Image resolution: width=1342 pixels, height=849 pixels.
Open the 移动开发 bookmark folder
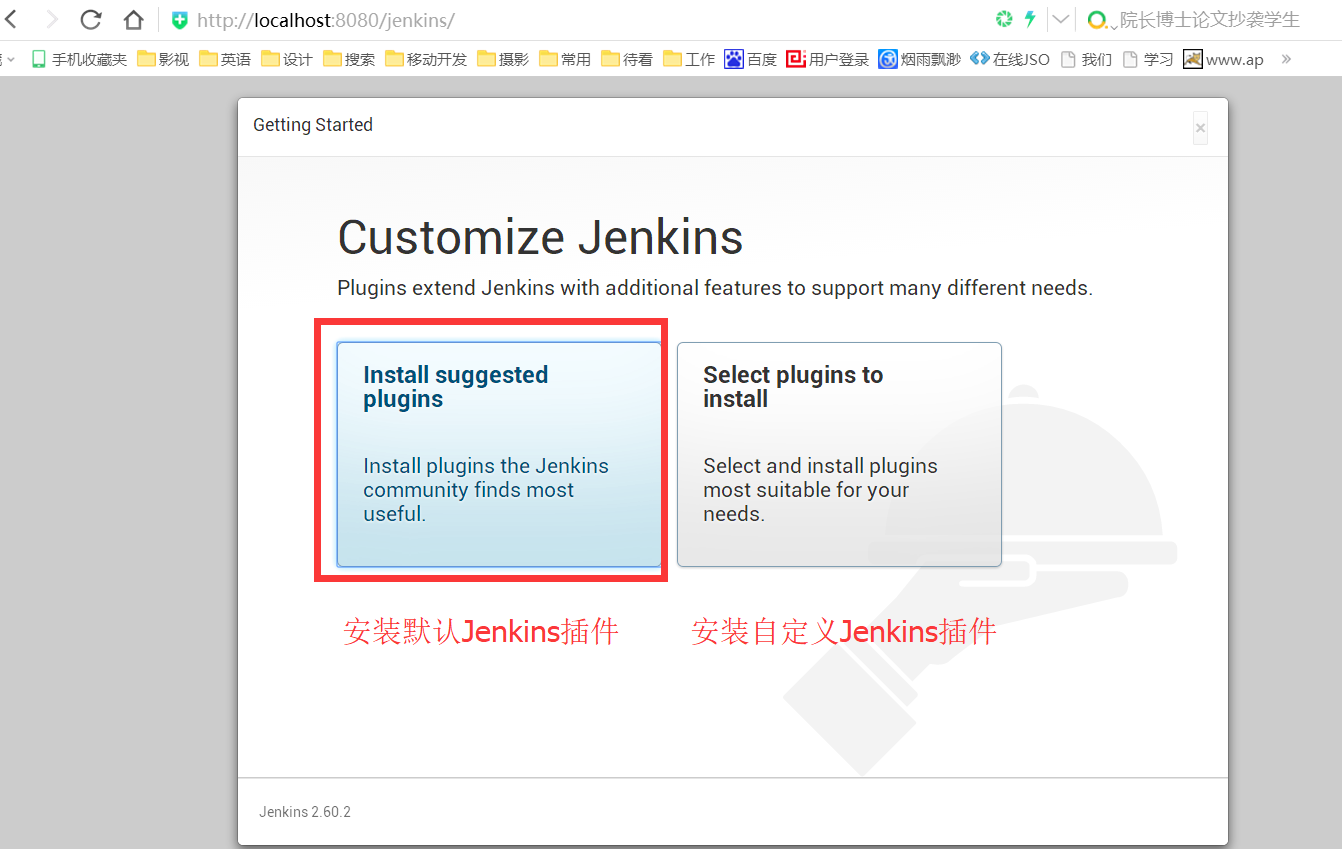426,59
